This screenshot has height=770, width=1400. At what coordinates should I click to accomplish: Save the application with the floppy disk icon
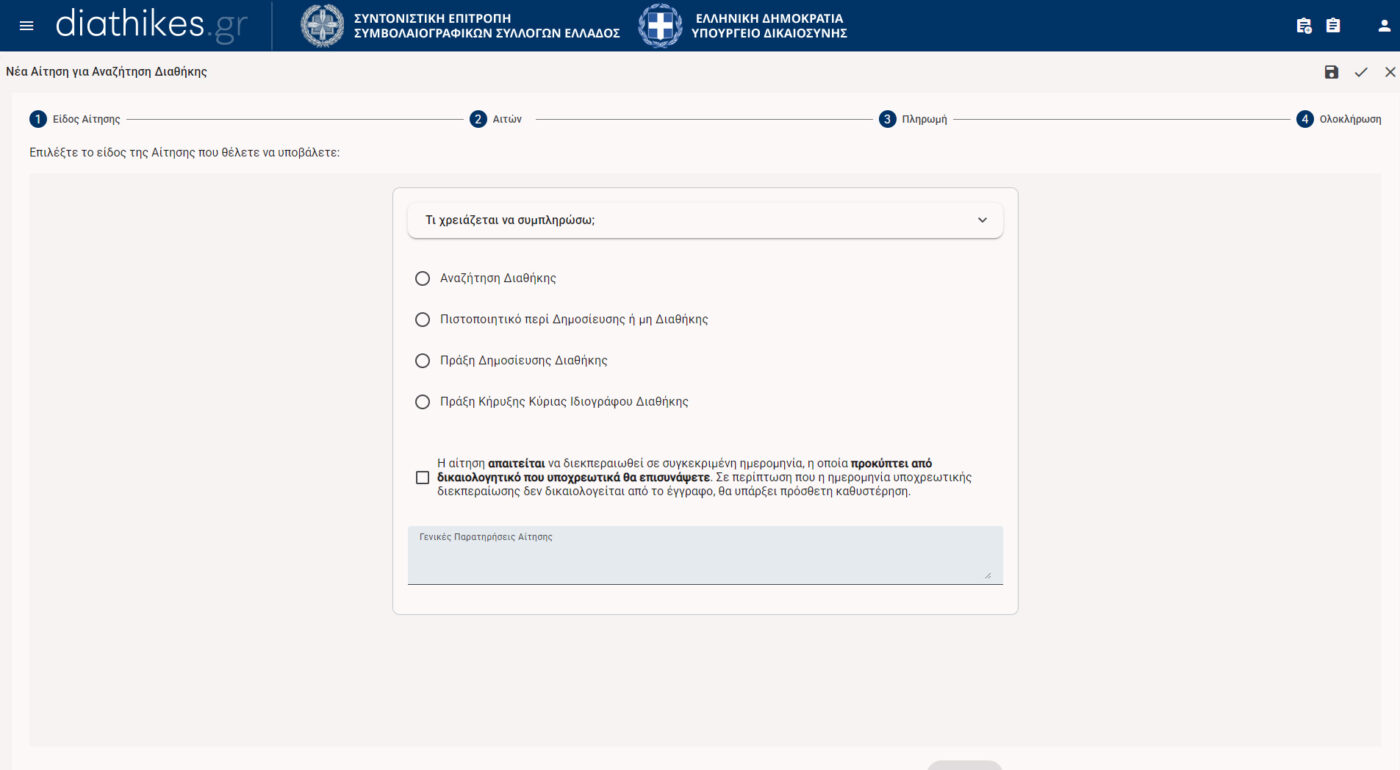1331,72
